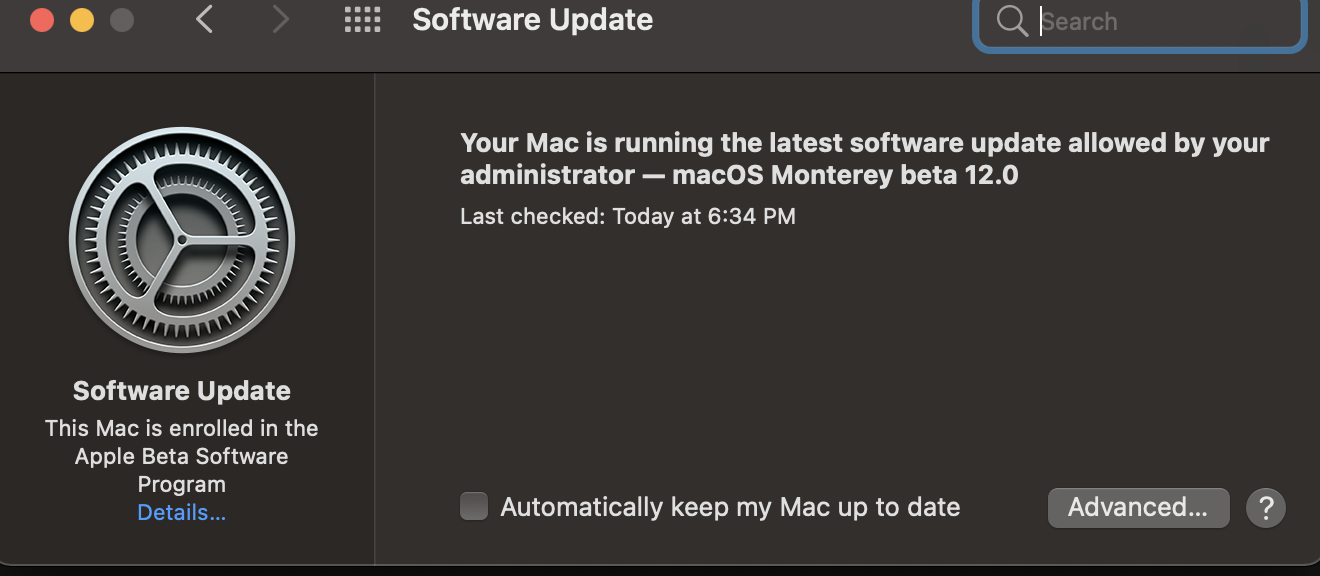This screenshot has width=1320, height=576.
Task: Open help with the question mark button
Action: (1265, 508)
